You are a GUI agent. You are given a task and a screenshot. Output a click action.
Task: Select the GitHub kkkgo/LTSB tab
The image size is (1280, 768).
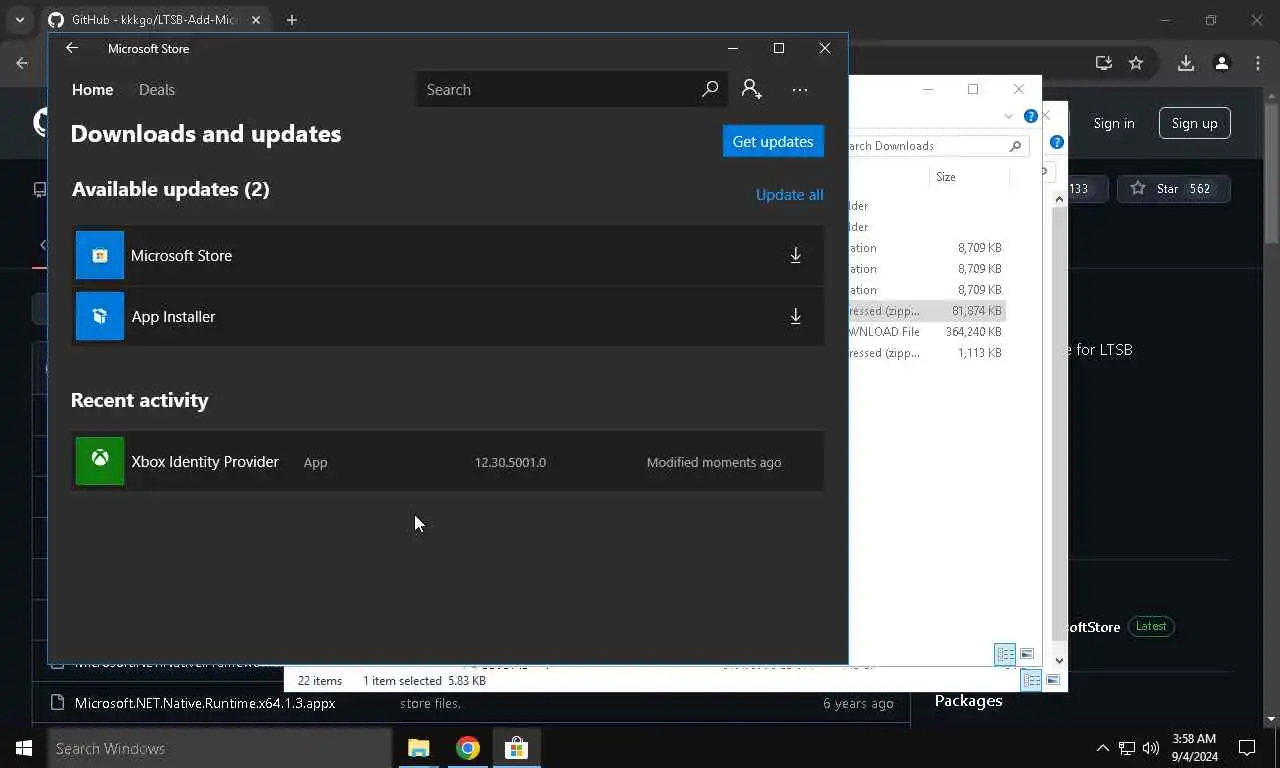(155, 20)
